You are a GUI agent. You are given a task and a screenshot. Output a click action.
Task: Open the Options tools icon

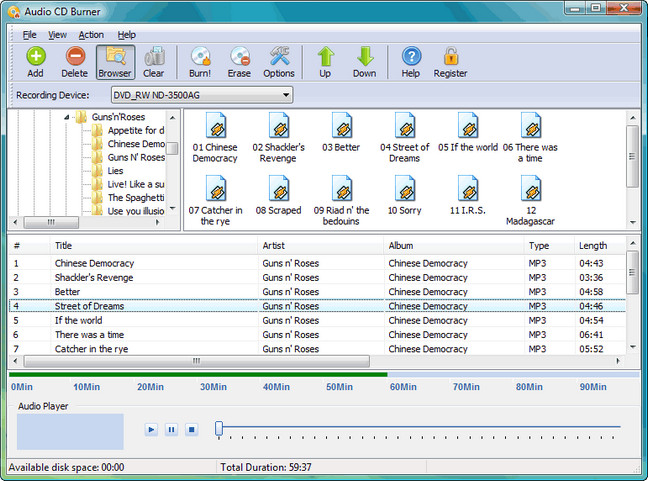click(279, 57)
